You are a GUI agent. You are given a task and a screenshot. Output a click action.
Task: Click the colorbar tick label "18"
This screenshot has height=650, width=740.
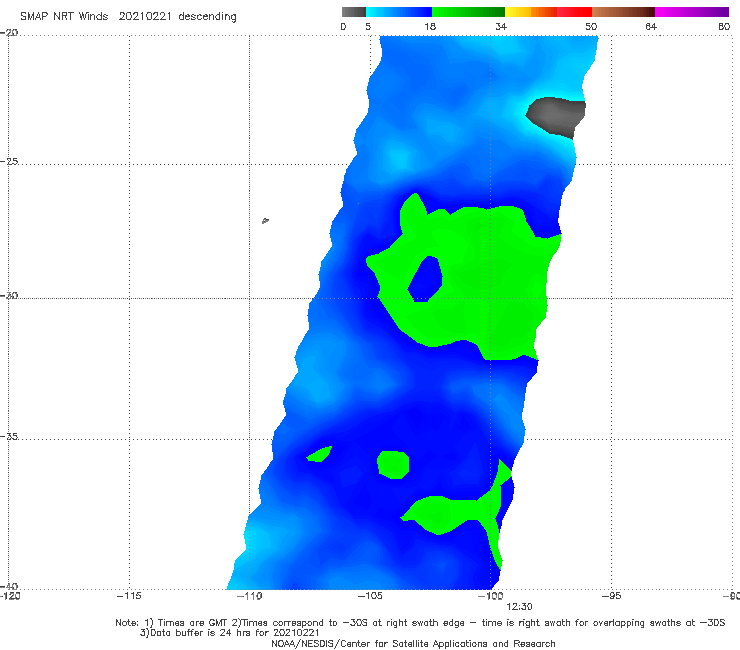click(430, 27)
